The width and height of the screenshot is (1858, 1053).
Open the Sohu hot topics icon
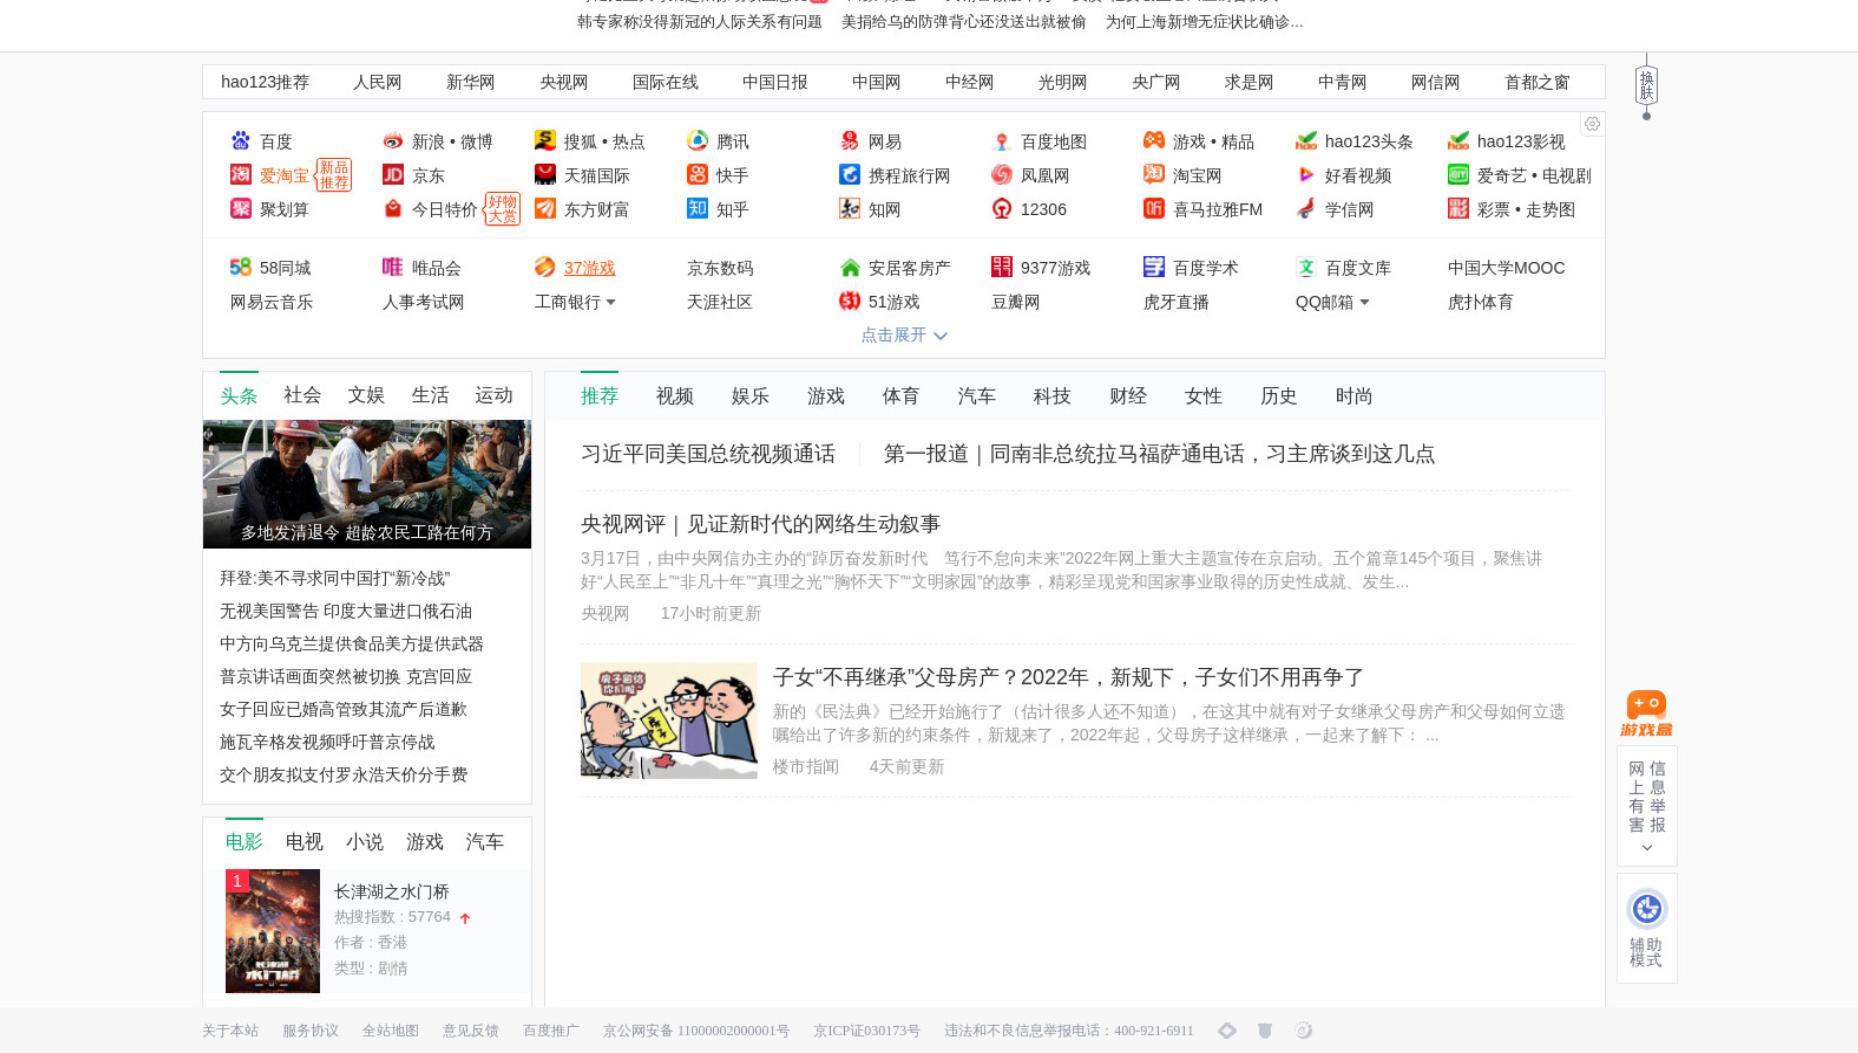(x=545, y=141)
